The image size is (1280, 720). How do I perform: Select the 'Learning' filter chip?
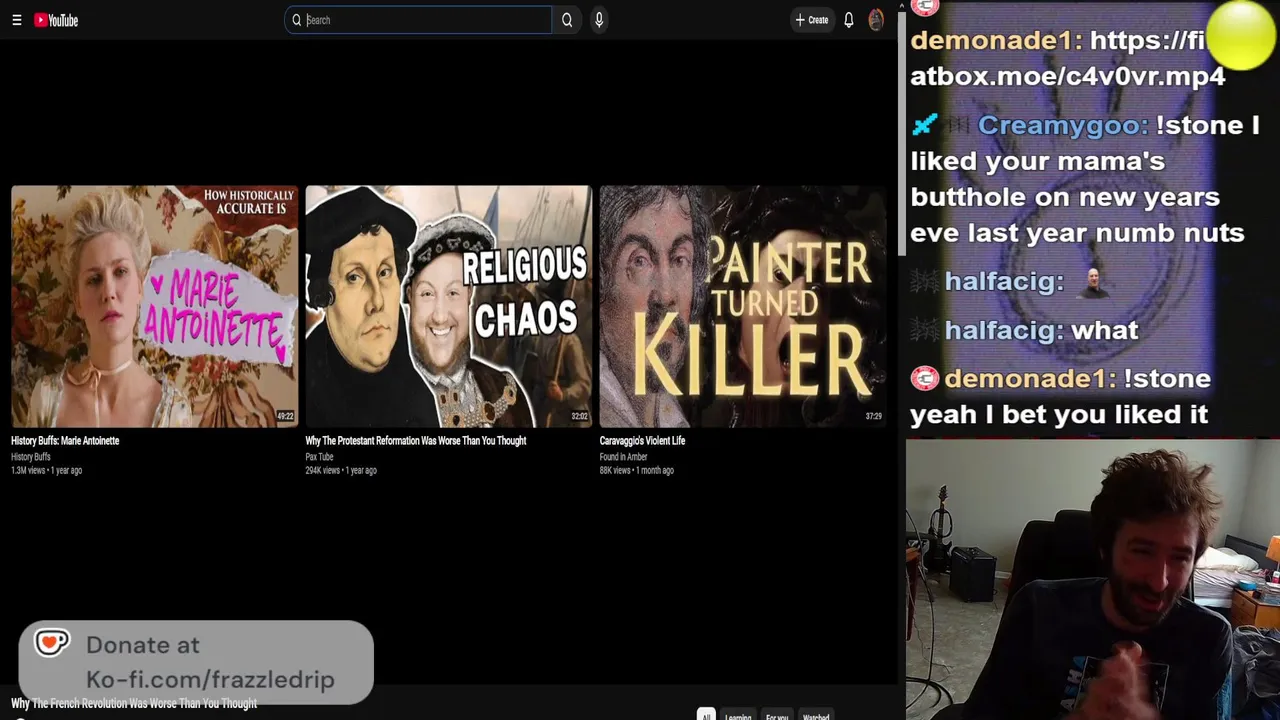click(x=737, y=715)
